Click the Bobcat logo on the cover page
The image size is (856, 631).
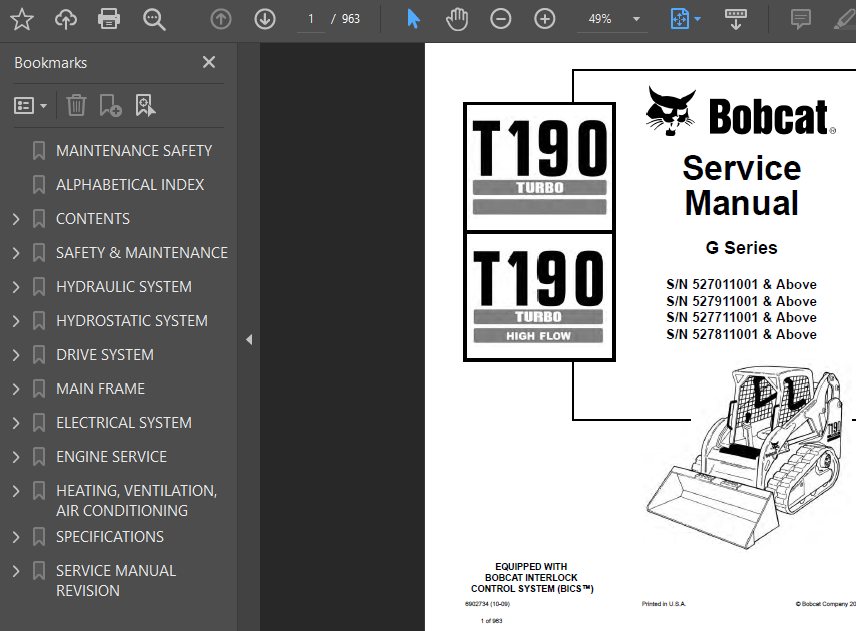(x=740, y=111)
